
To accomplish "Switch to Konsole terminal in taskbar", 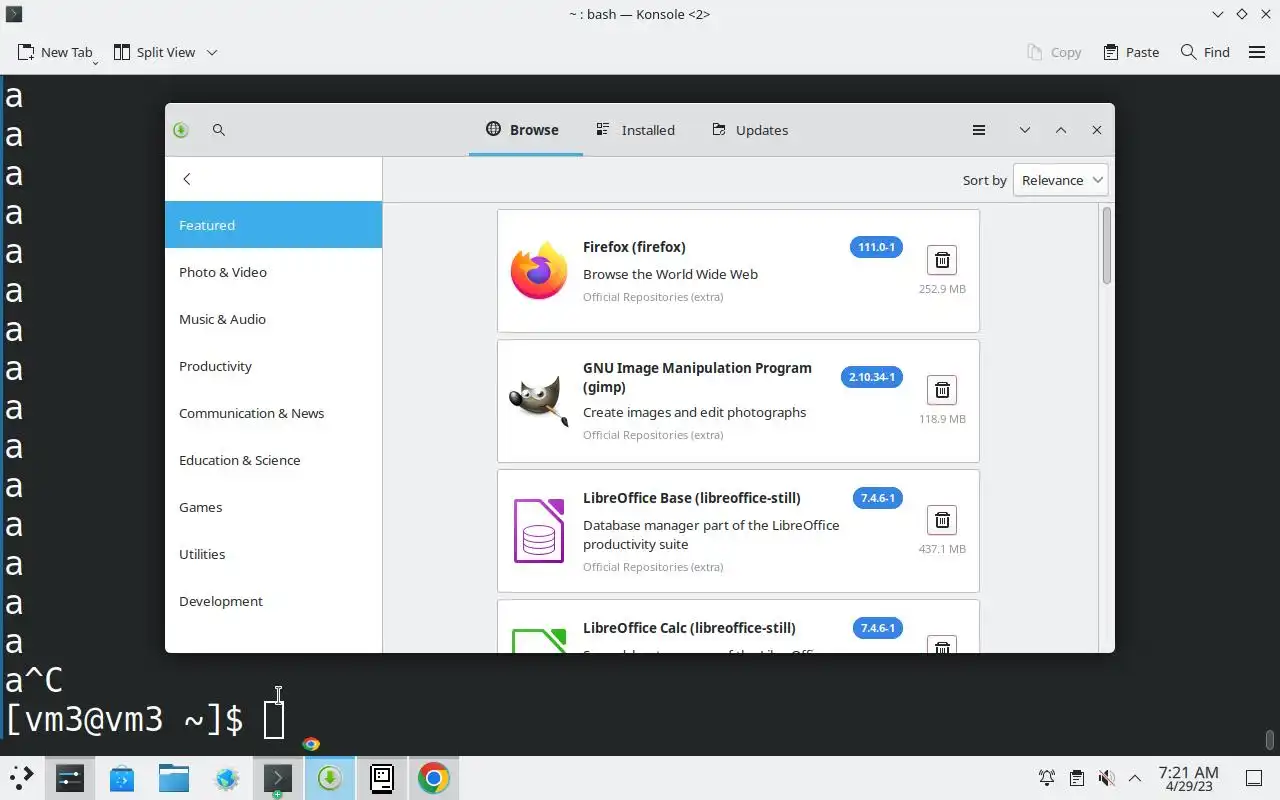I will 278,778.
